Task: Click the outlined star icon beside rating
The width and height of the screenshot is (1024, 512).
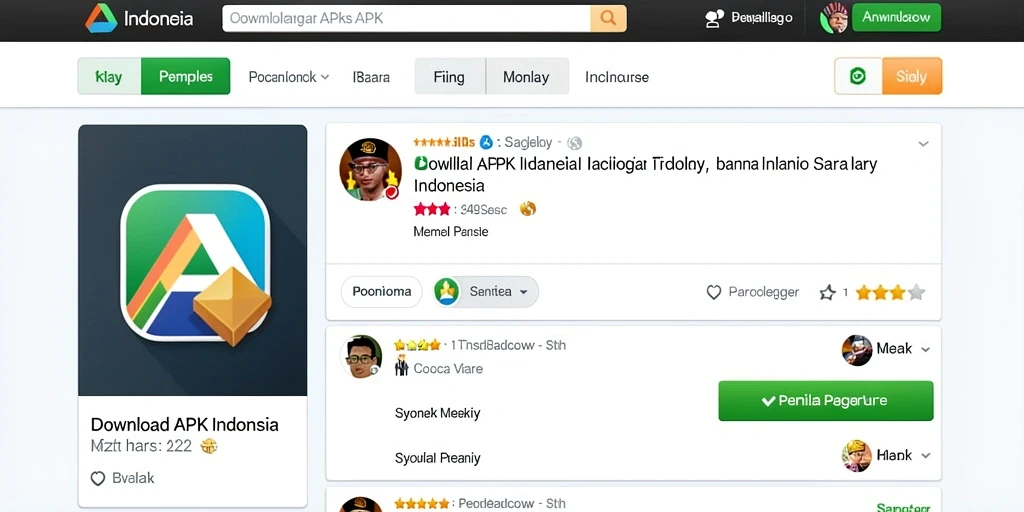Action: point(827,292)
